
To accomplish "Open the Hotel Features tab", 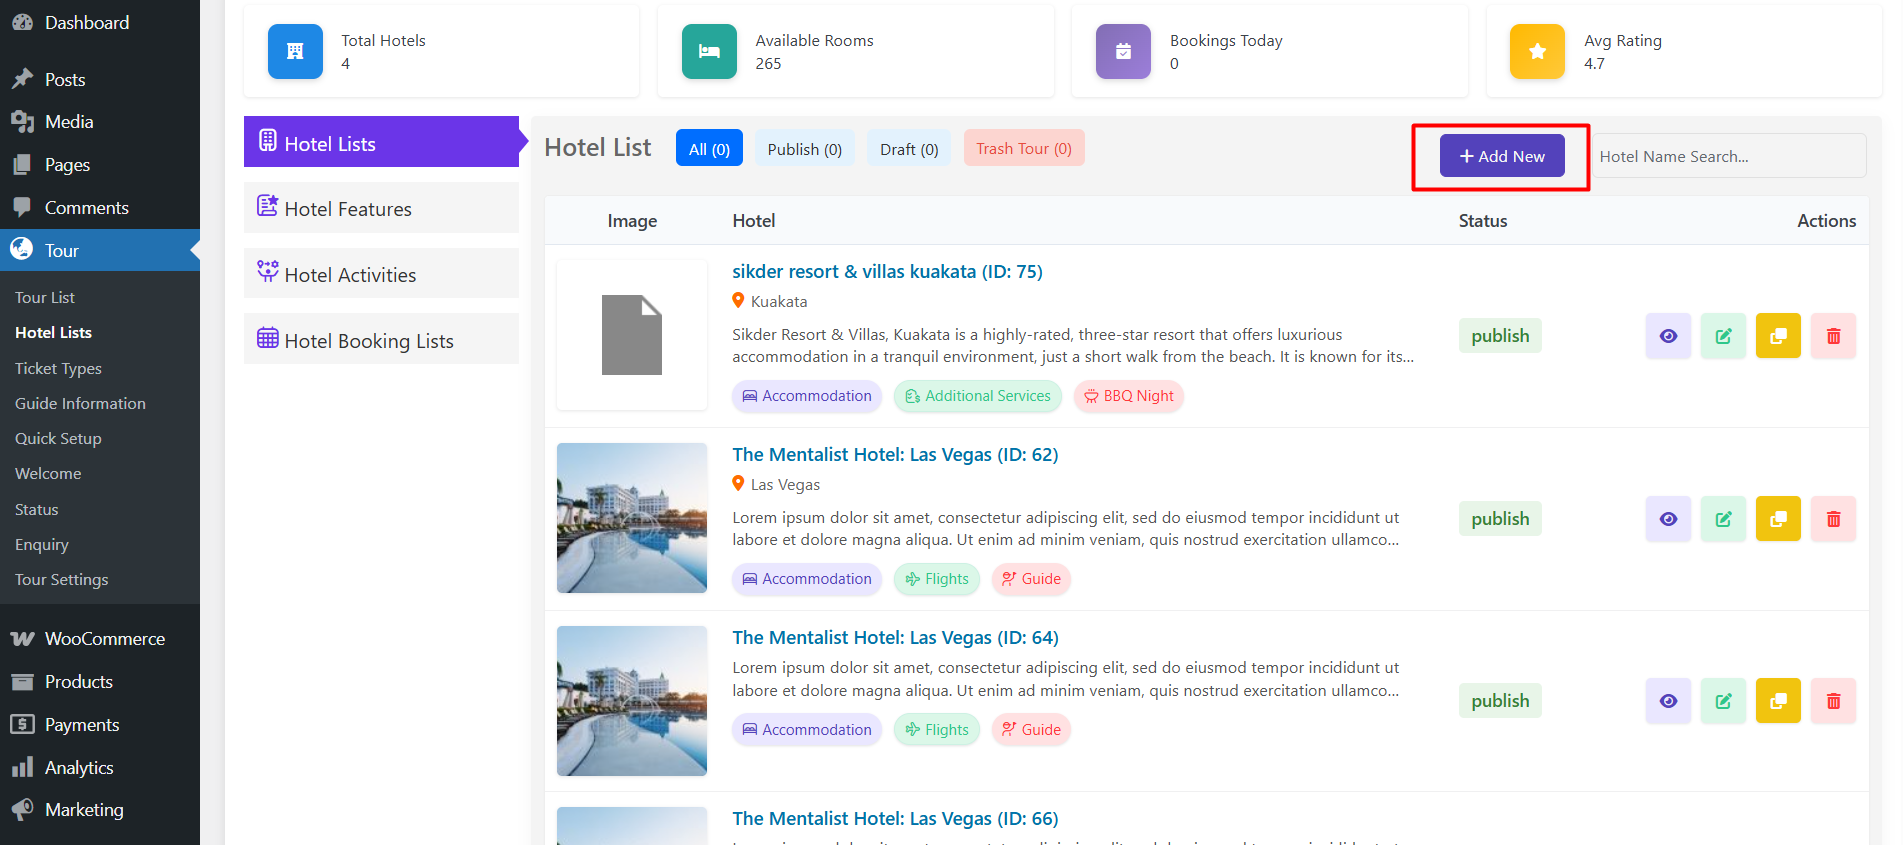I will (381, 208).
